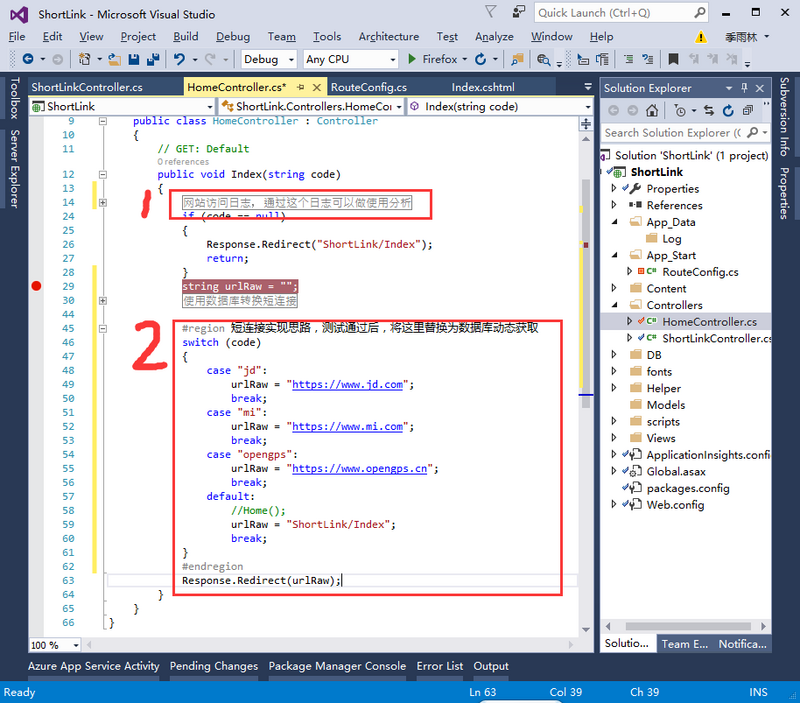The height and width of the screenshot is (703, 800).
Task: Open the Subversion Info side panel
Action: click(785, 116)
